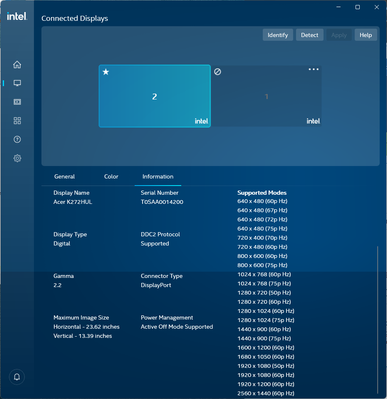Open the Support question mark icon
The width and height of the screenshot is (387, 399).
coord(17,139)
